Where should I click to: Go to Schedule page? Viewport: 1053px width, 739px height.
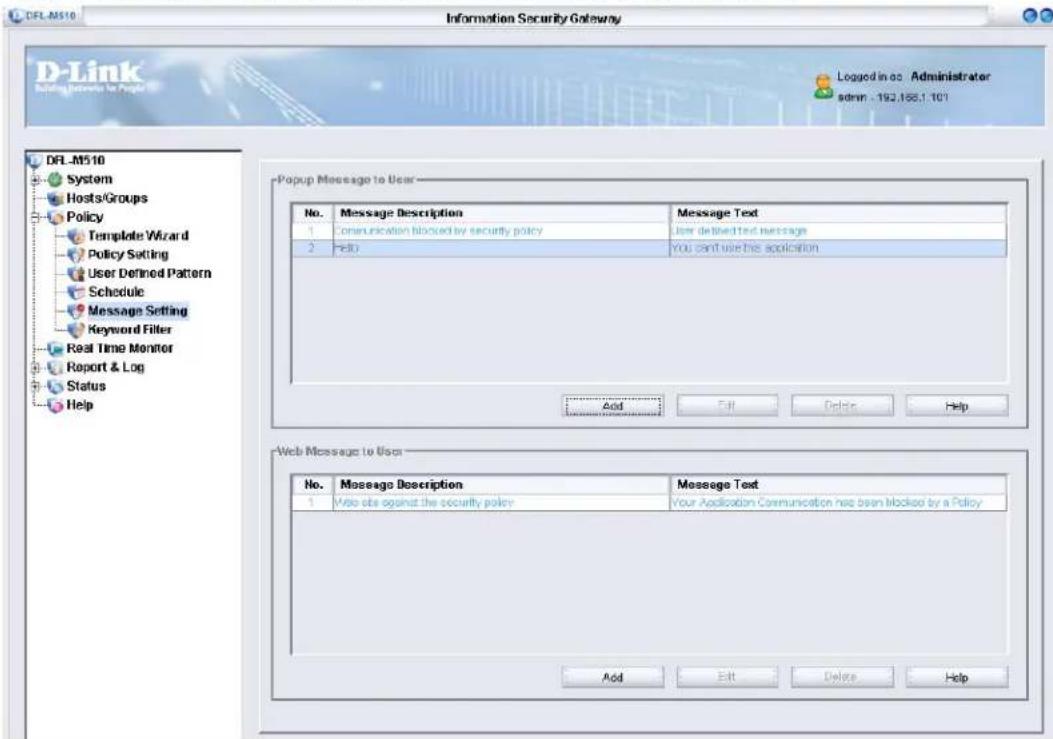pyautogui.click(x=116, y=292)
